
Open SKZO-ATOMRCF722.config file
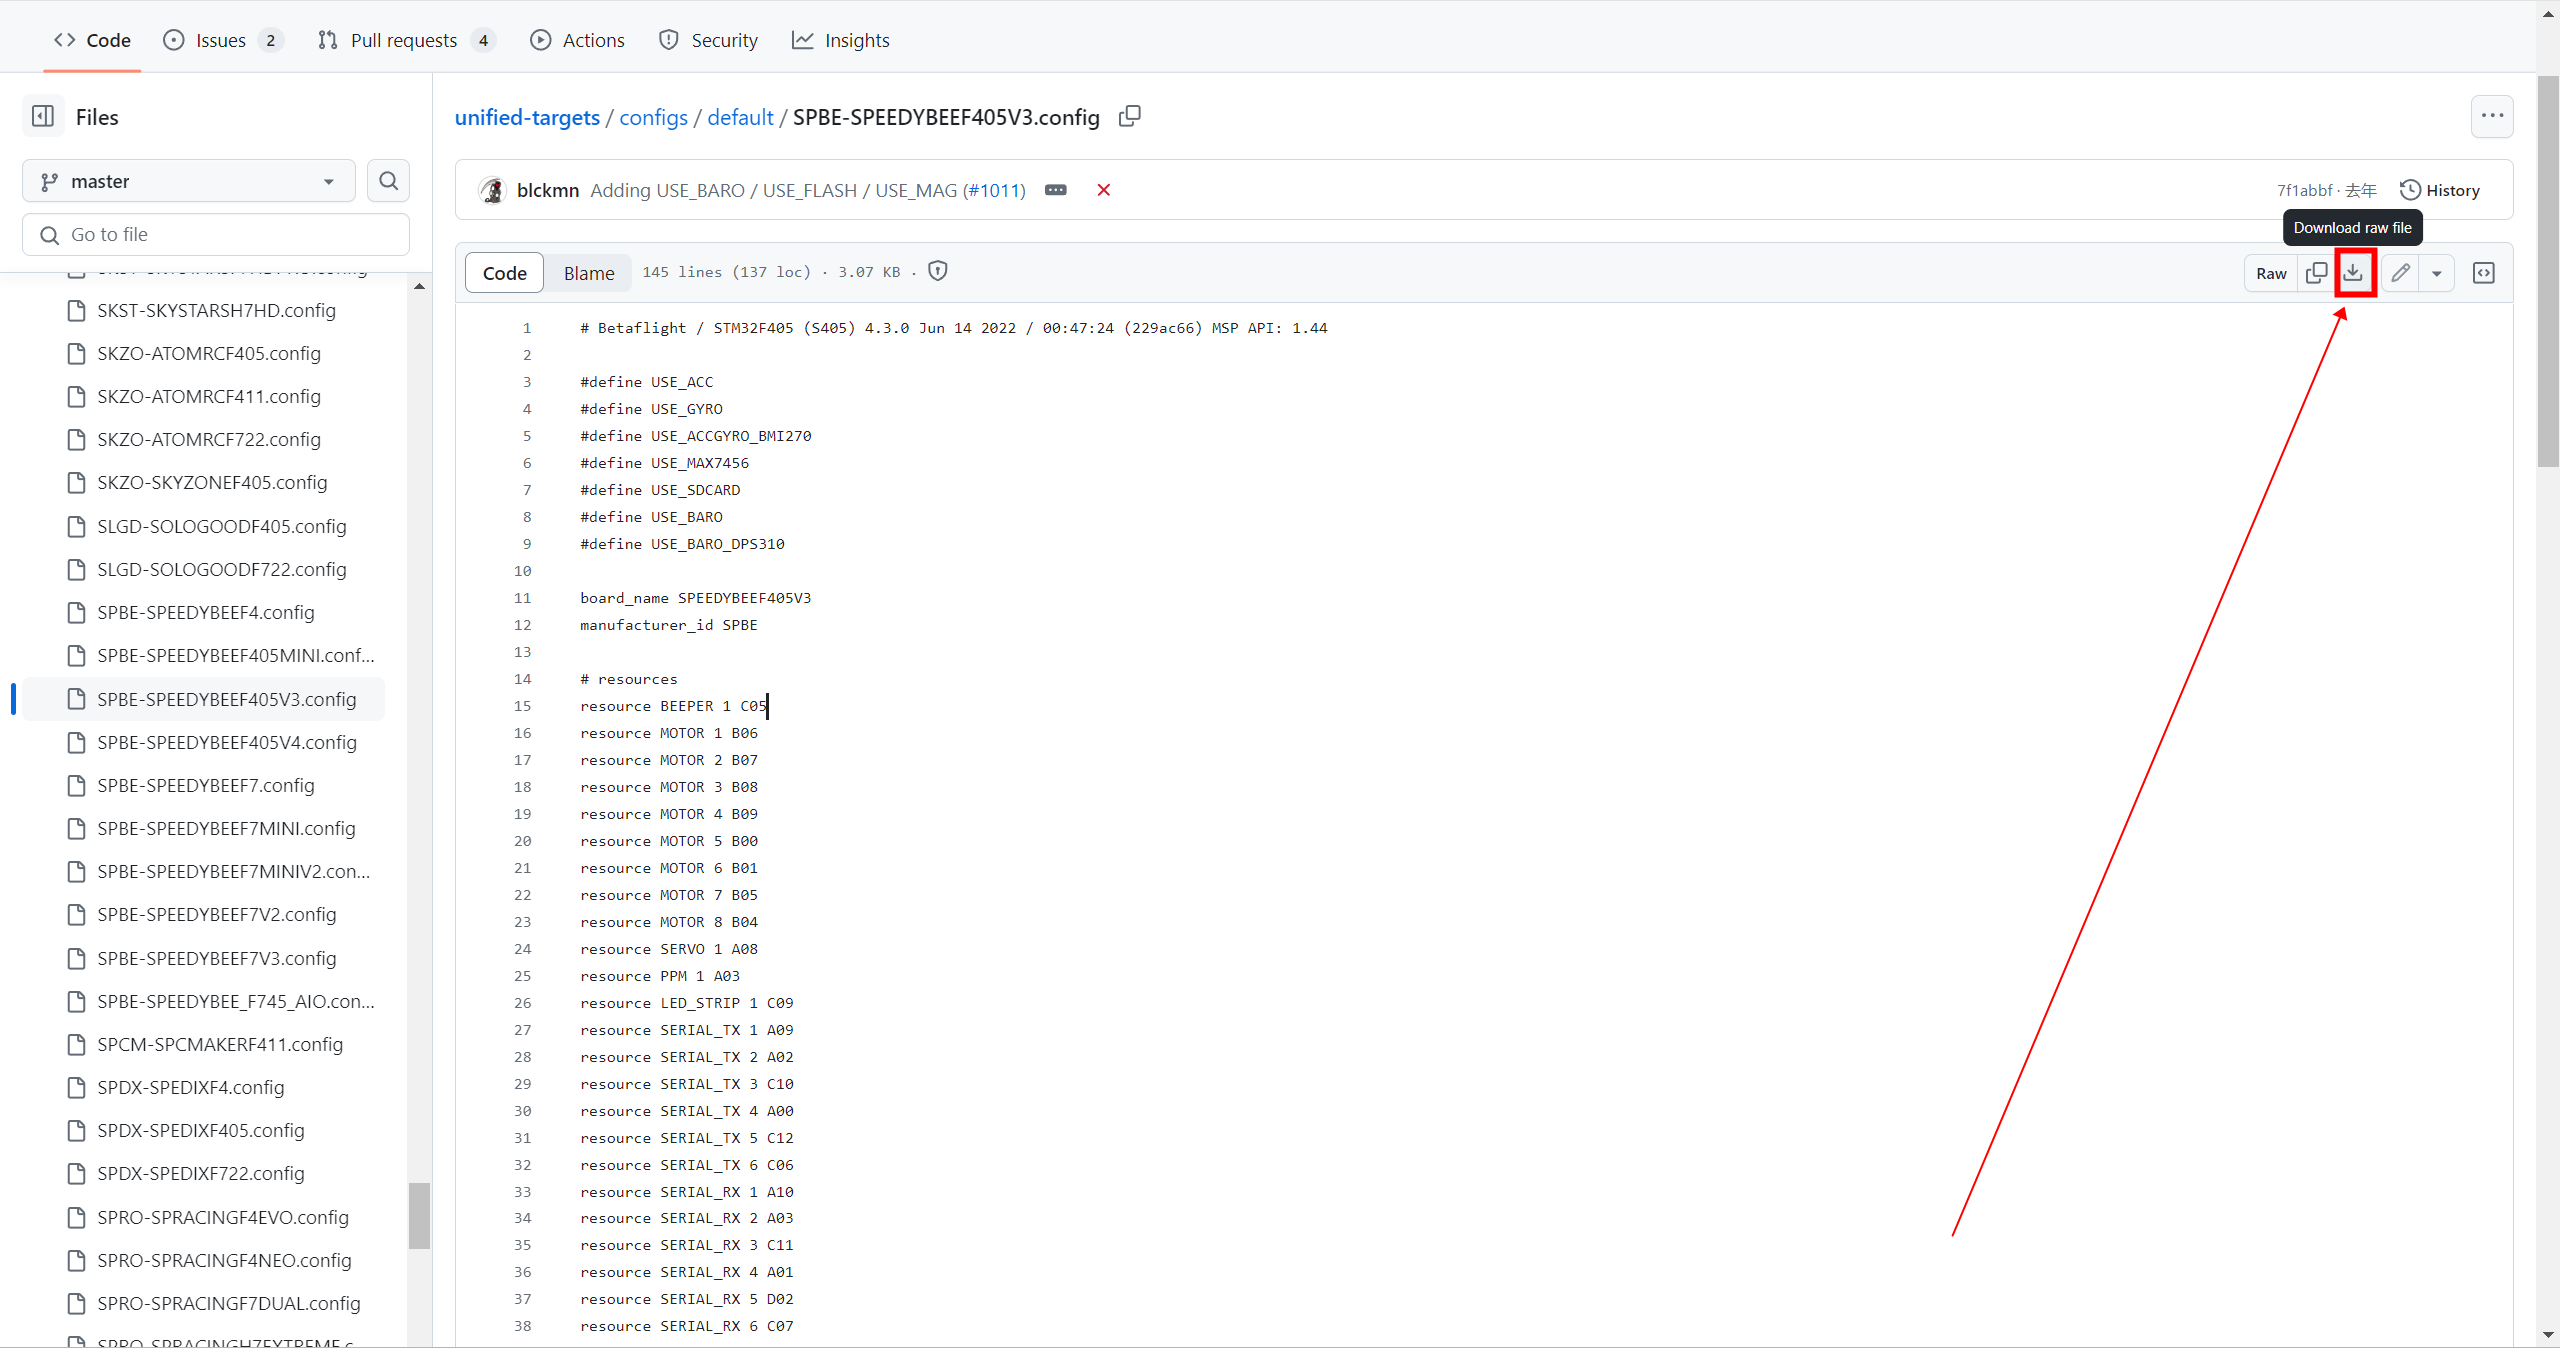click(209, 439)
